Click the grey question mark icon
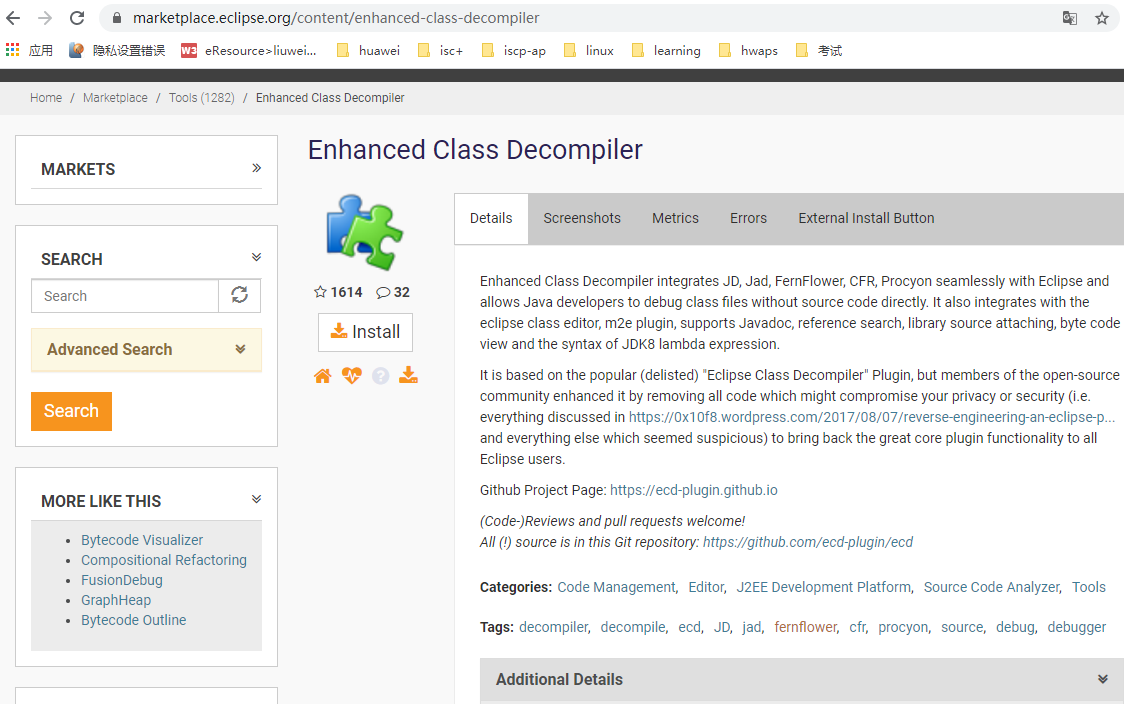This screenshot has height=704, width=1124. (x=380, y=376)
